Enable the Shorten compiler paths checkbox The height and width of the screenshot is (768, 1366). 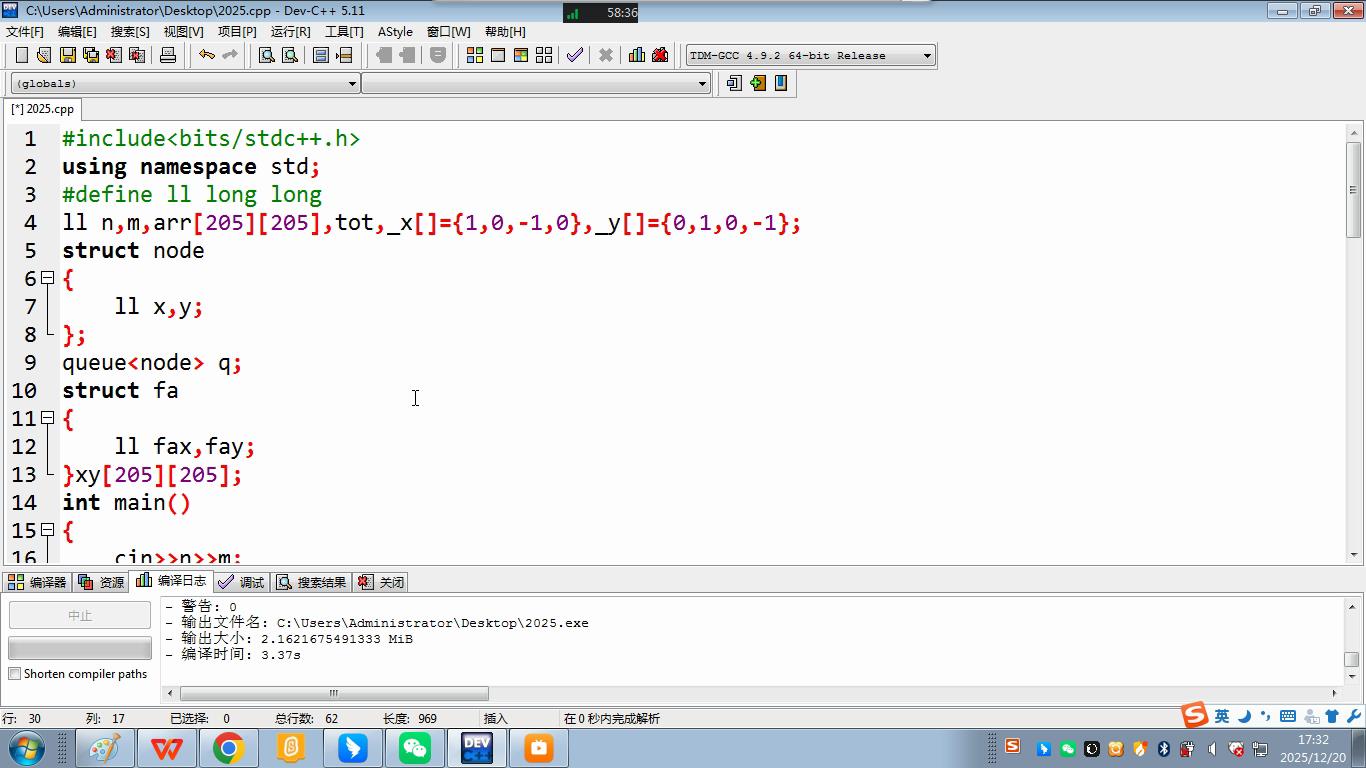click(15, 674)
